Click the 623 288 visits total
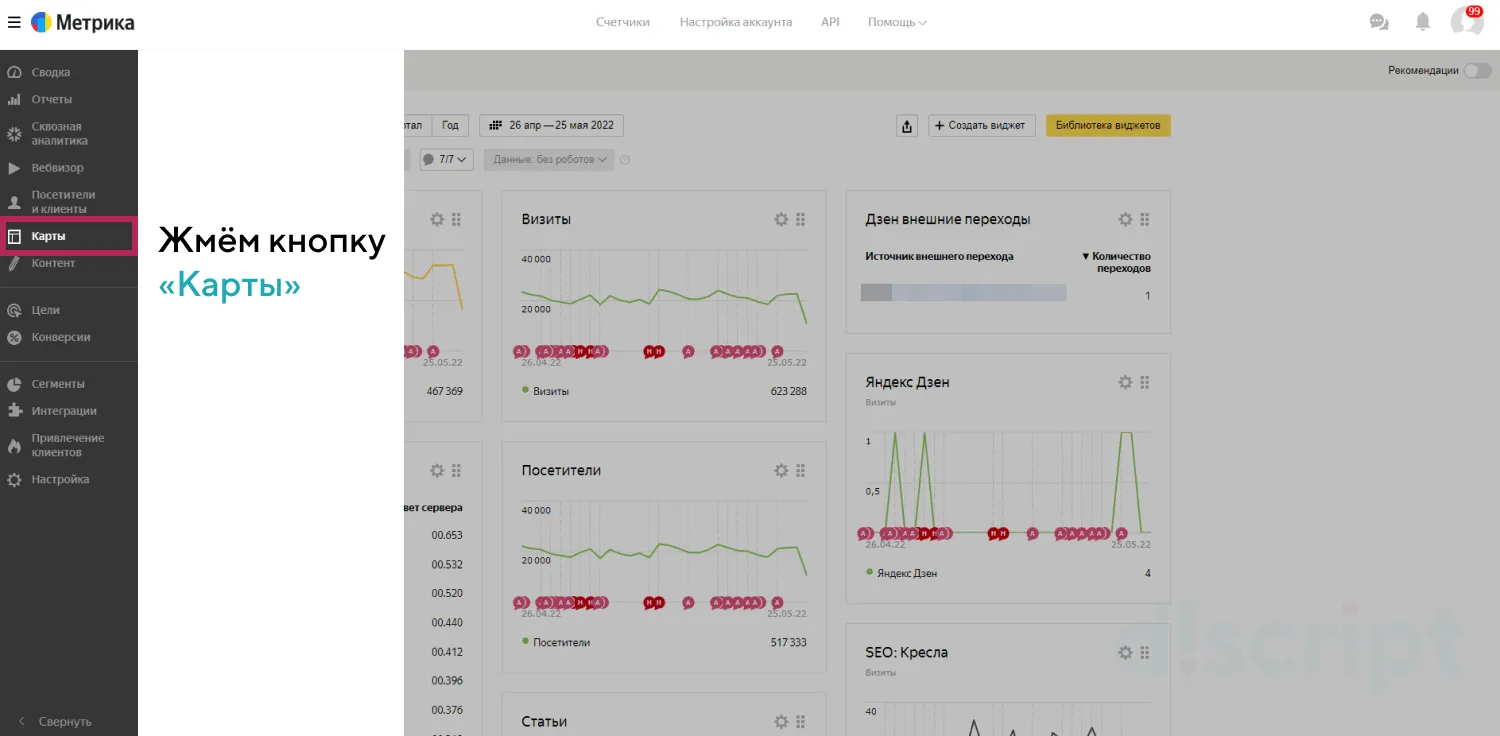This screenshot has height=736, width=1500. [x=788, y=391]
